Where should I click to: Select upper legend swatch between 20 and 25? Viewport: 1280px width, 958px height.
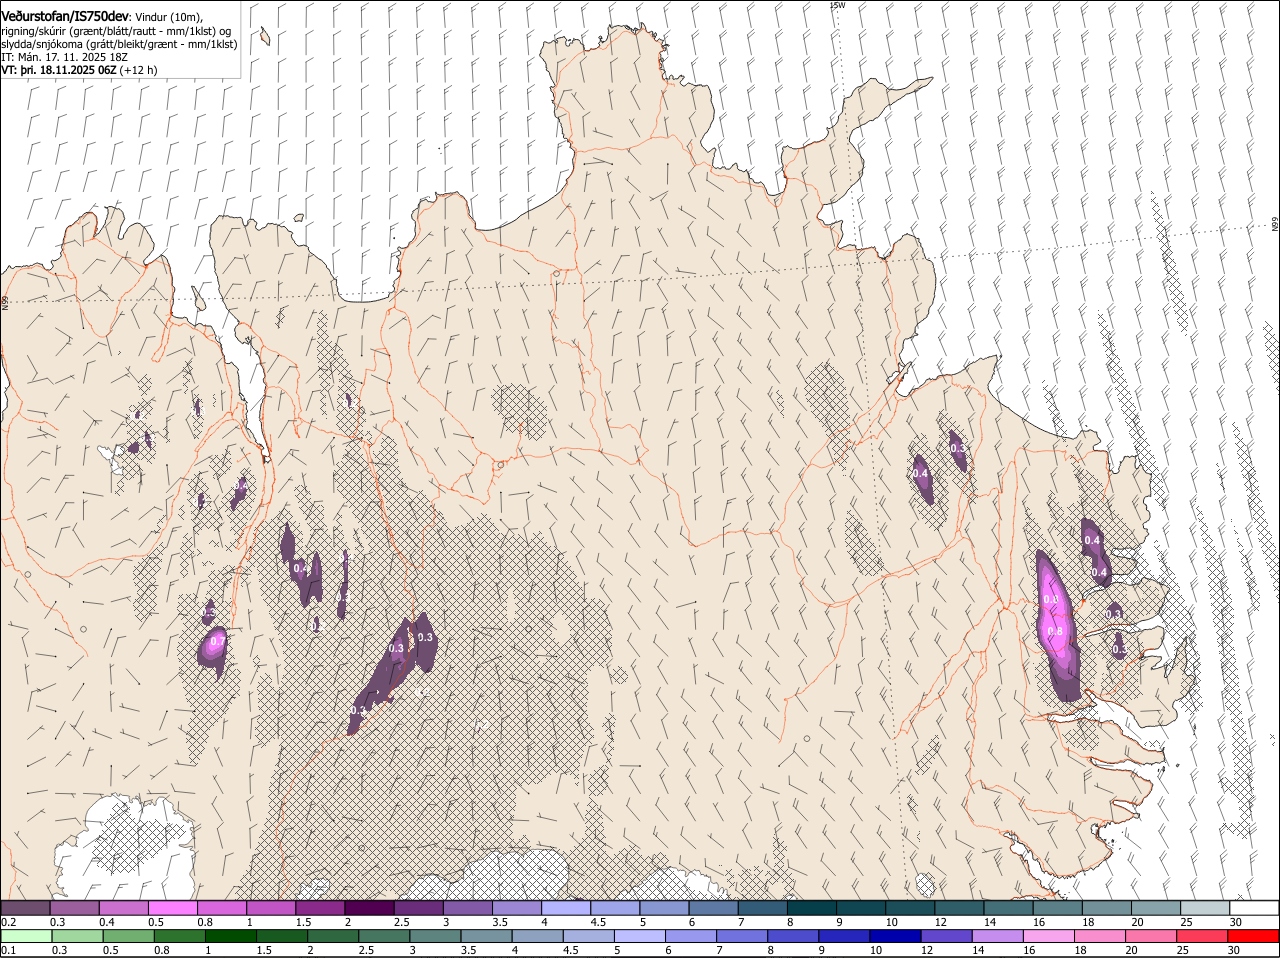coord(1157,907)
